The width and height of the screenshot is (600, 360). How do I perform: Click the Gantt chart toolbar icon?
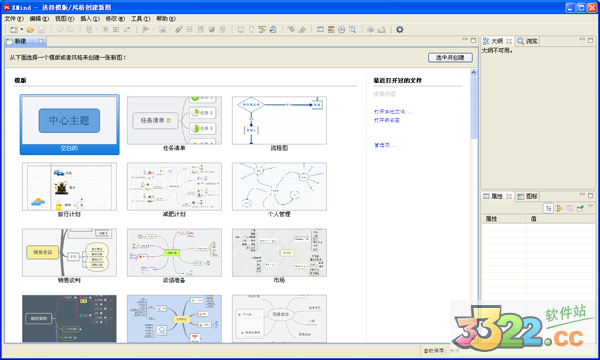tap(262, 29)
